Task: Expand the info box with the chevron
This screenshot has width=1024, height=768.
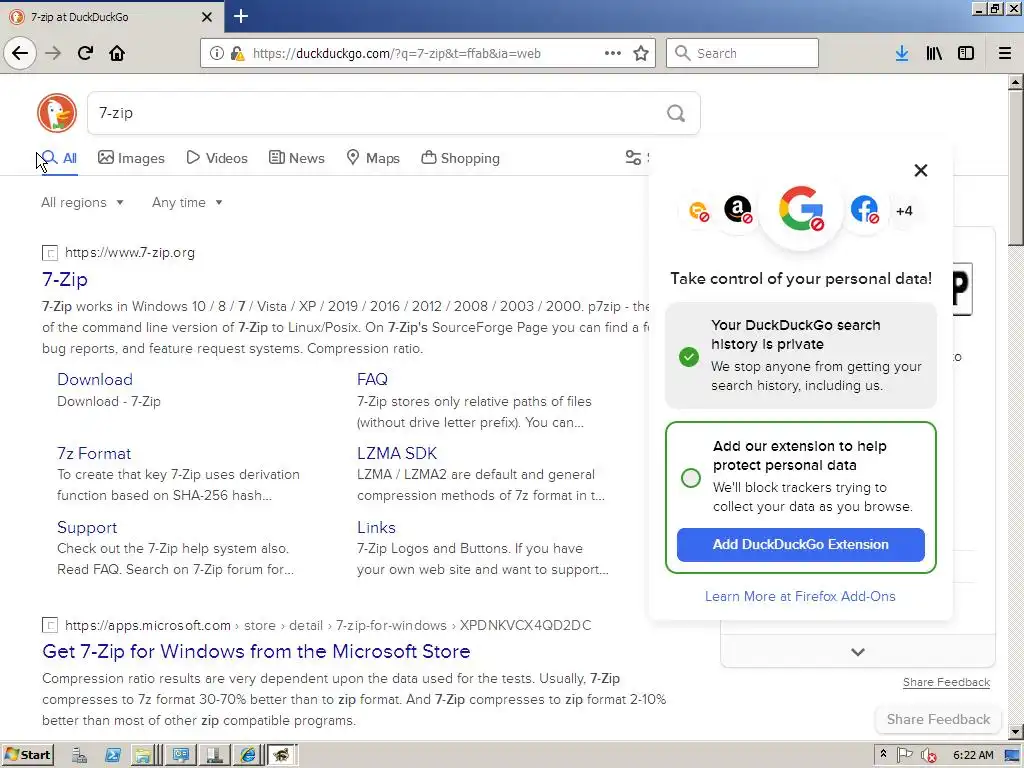Action: (858, 652)
